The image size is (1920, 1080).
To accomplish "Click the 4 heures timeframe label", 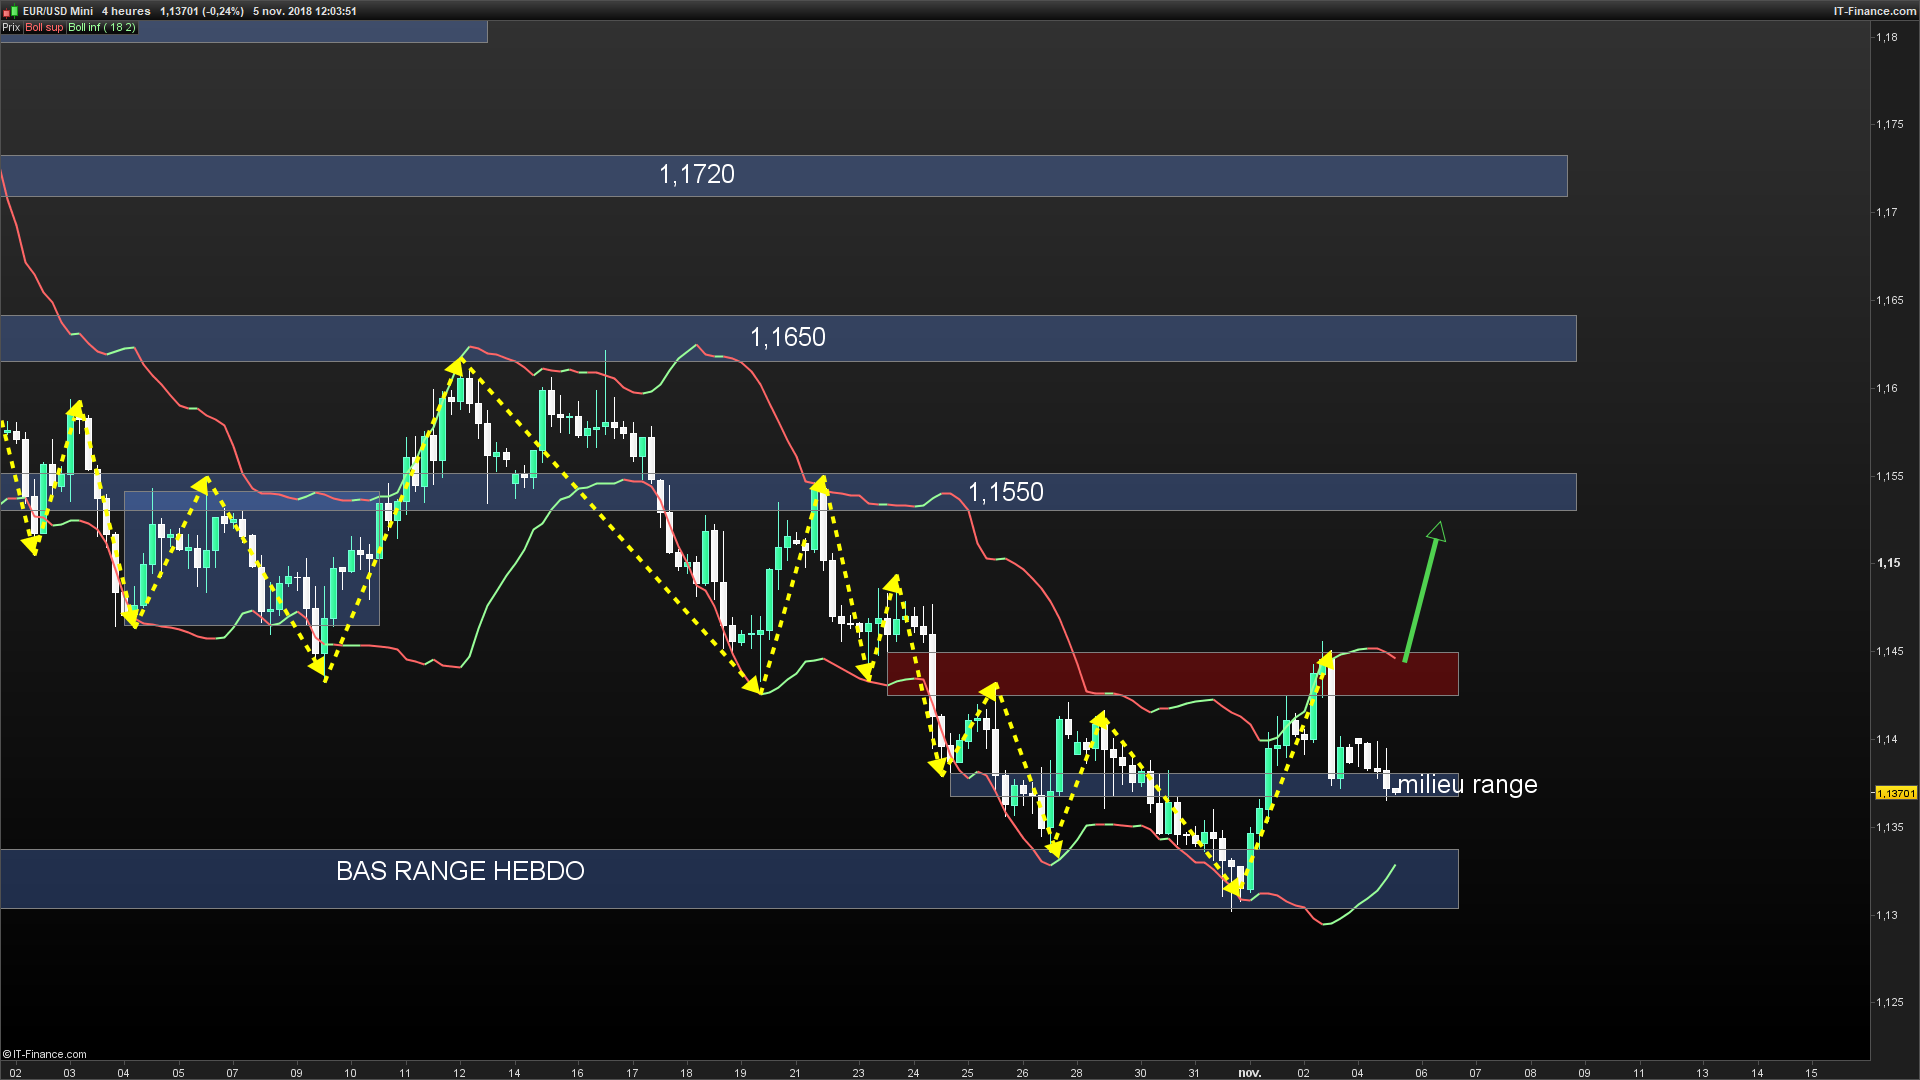I will coord(126,11).
